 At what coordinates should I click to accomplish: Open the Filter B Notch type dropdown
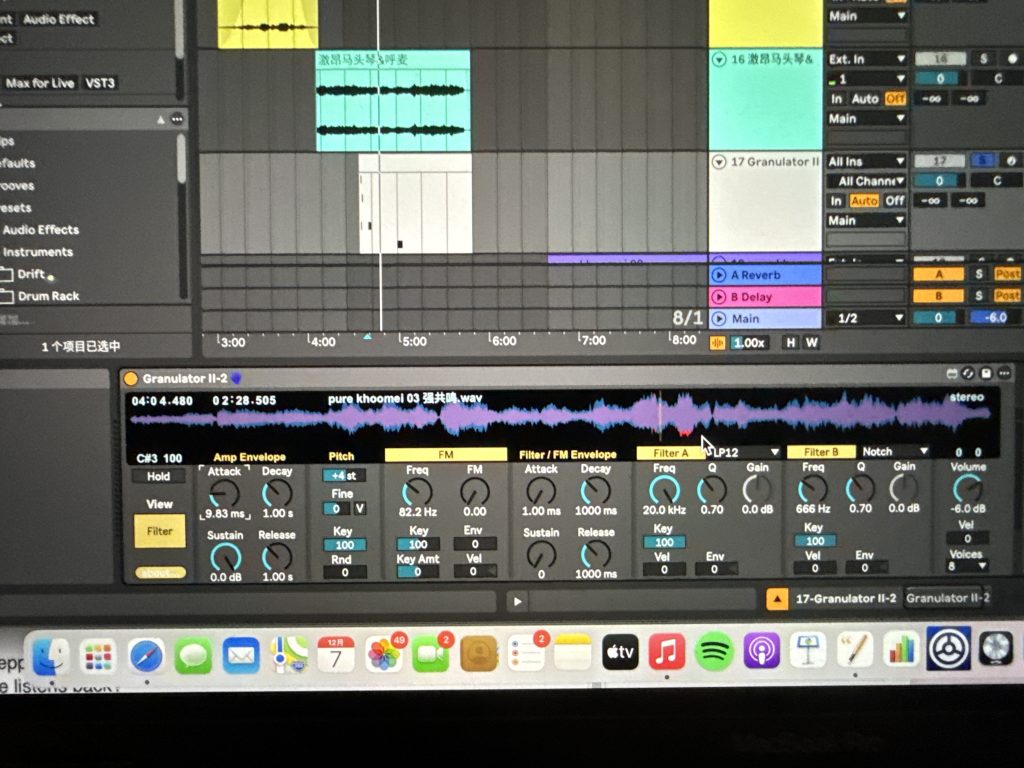[x=895, y=452]
